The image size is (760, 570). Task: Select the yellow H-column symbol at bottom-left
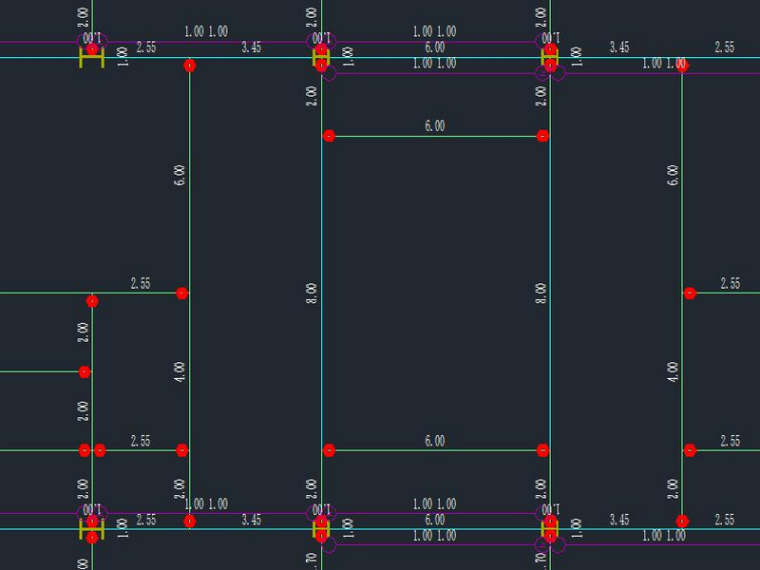(92, 529)
